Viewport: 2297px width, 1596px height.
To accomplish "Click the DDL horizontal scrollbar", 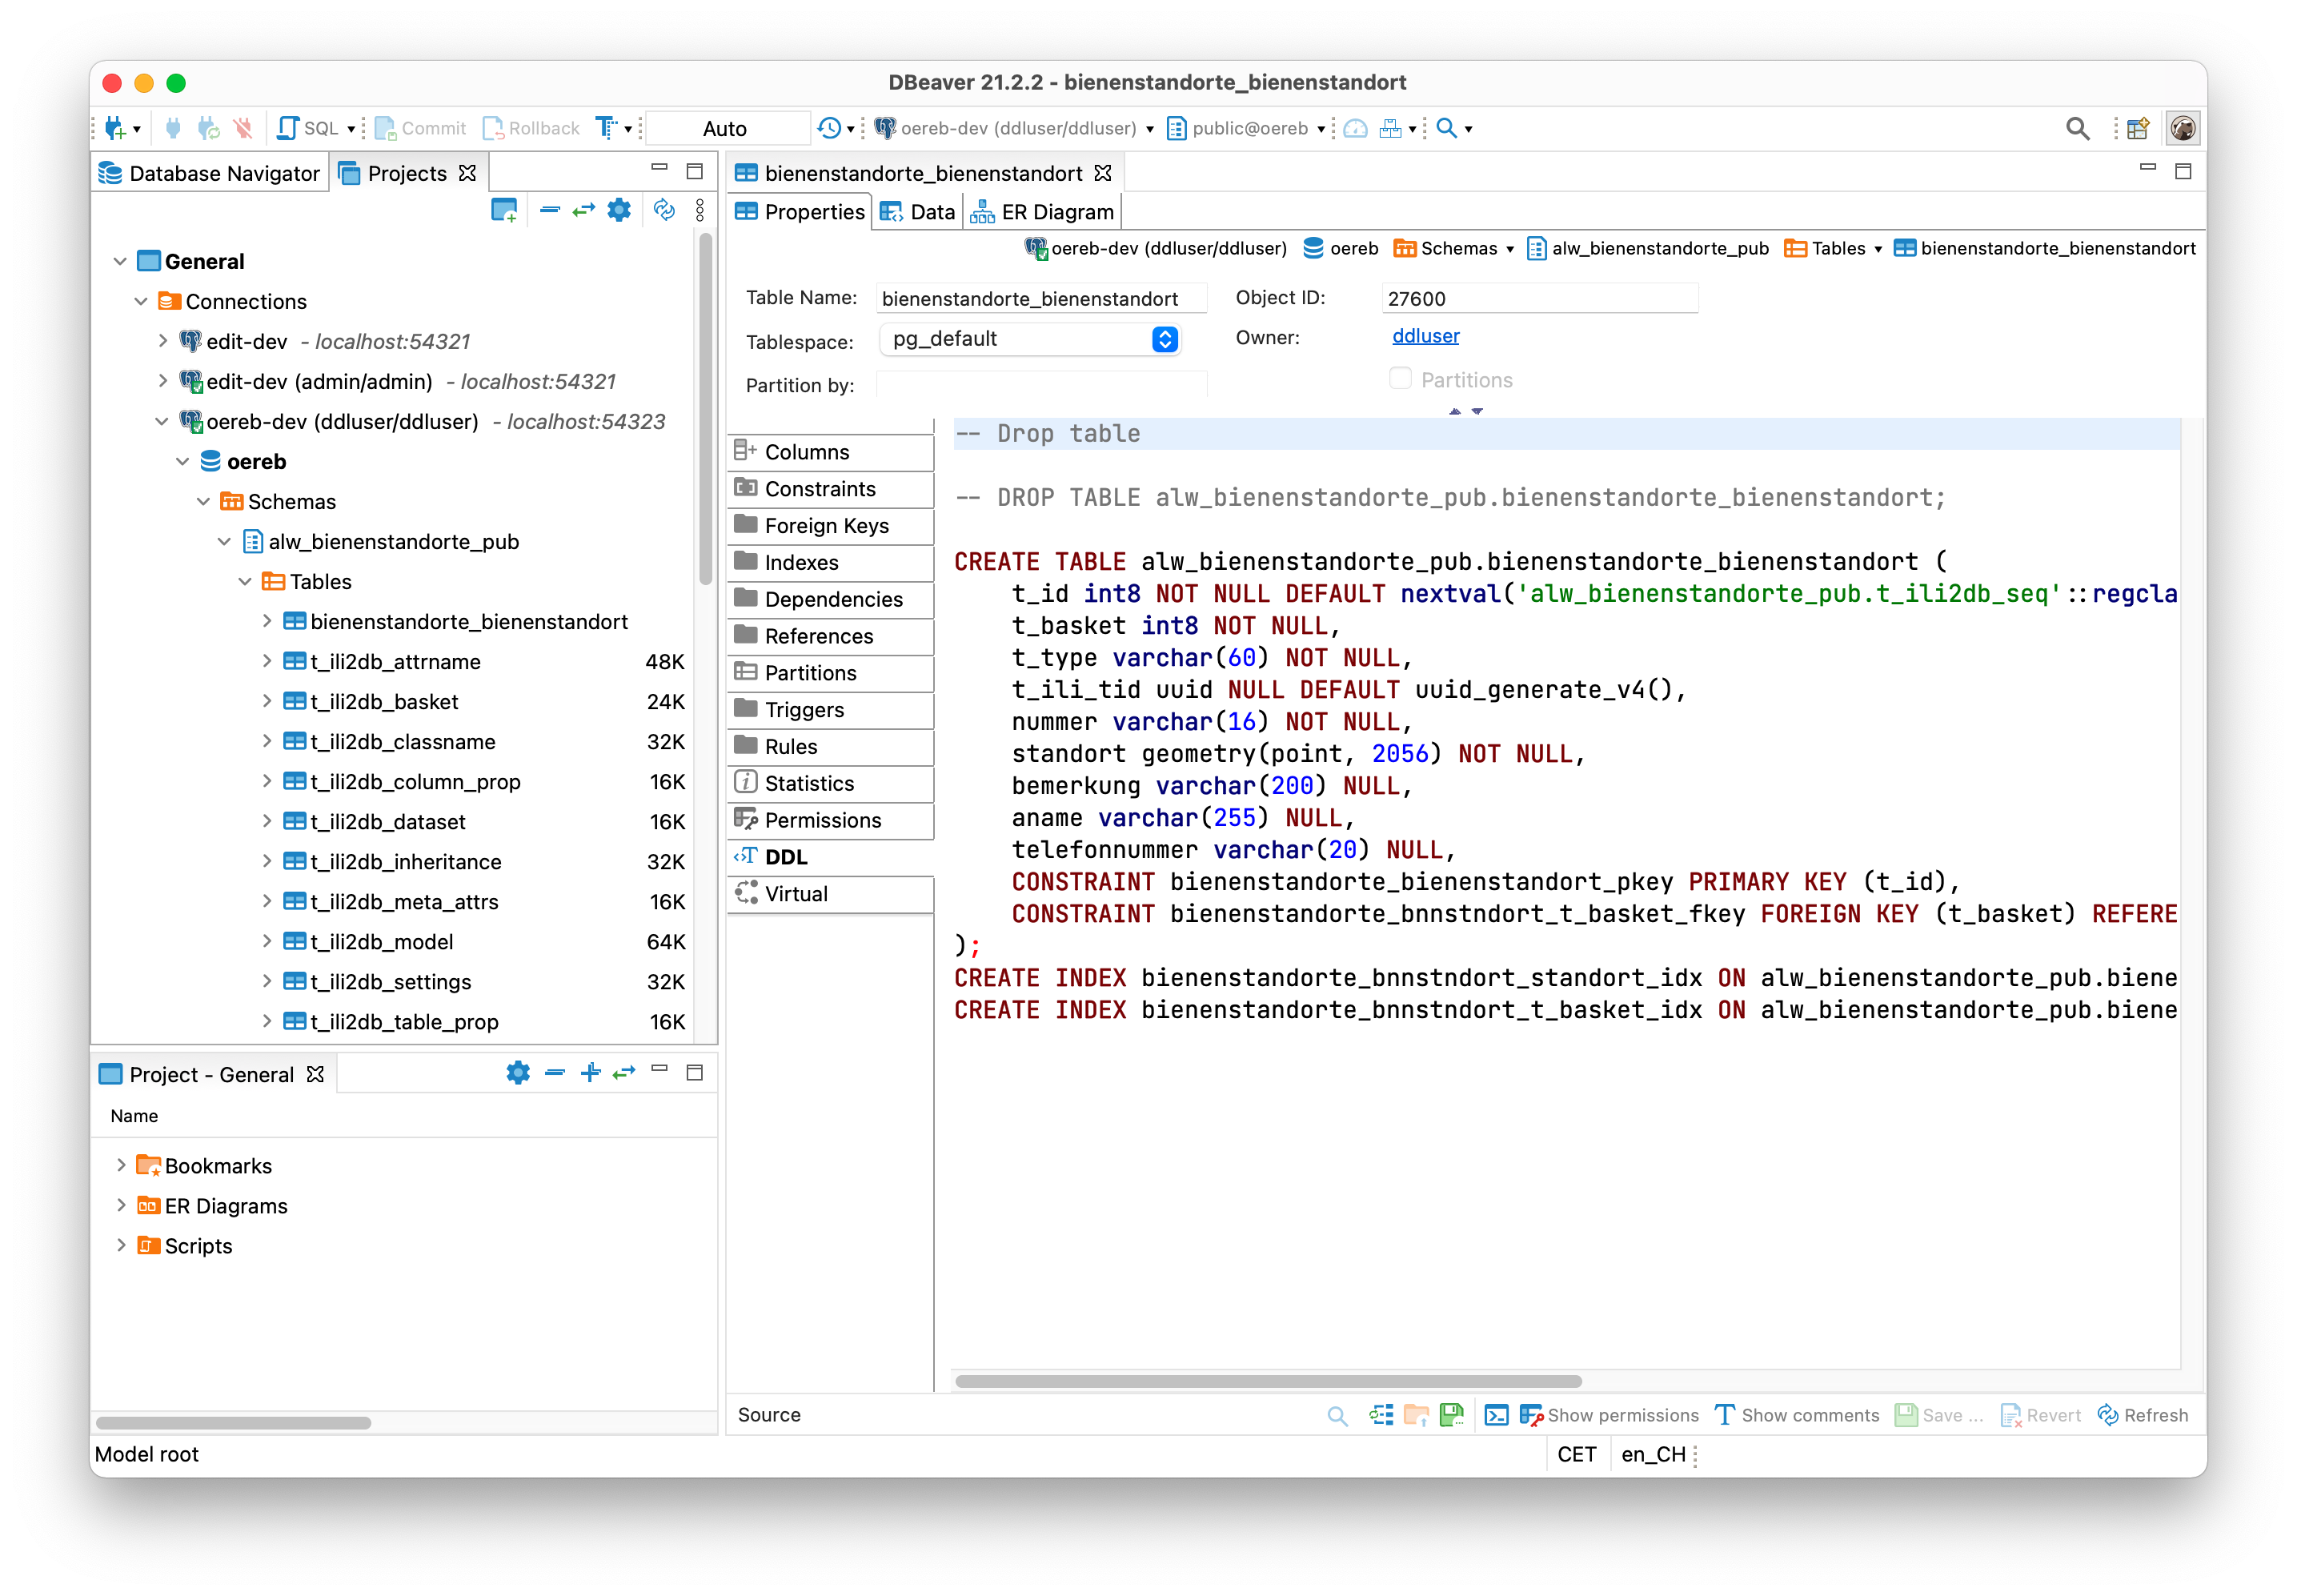I will [x=1268, y=1381].
